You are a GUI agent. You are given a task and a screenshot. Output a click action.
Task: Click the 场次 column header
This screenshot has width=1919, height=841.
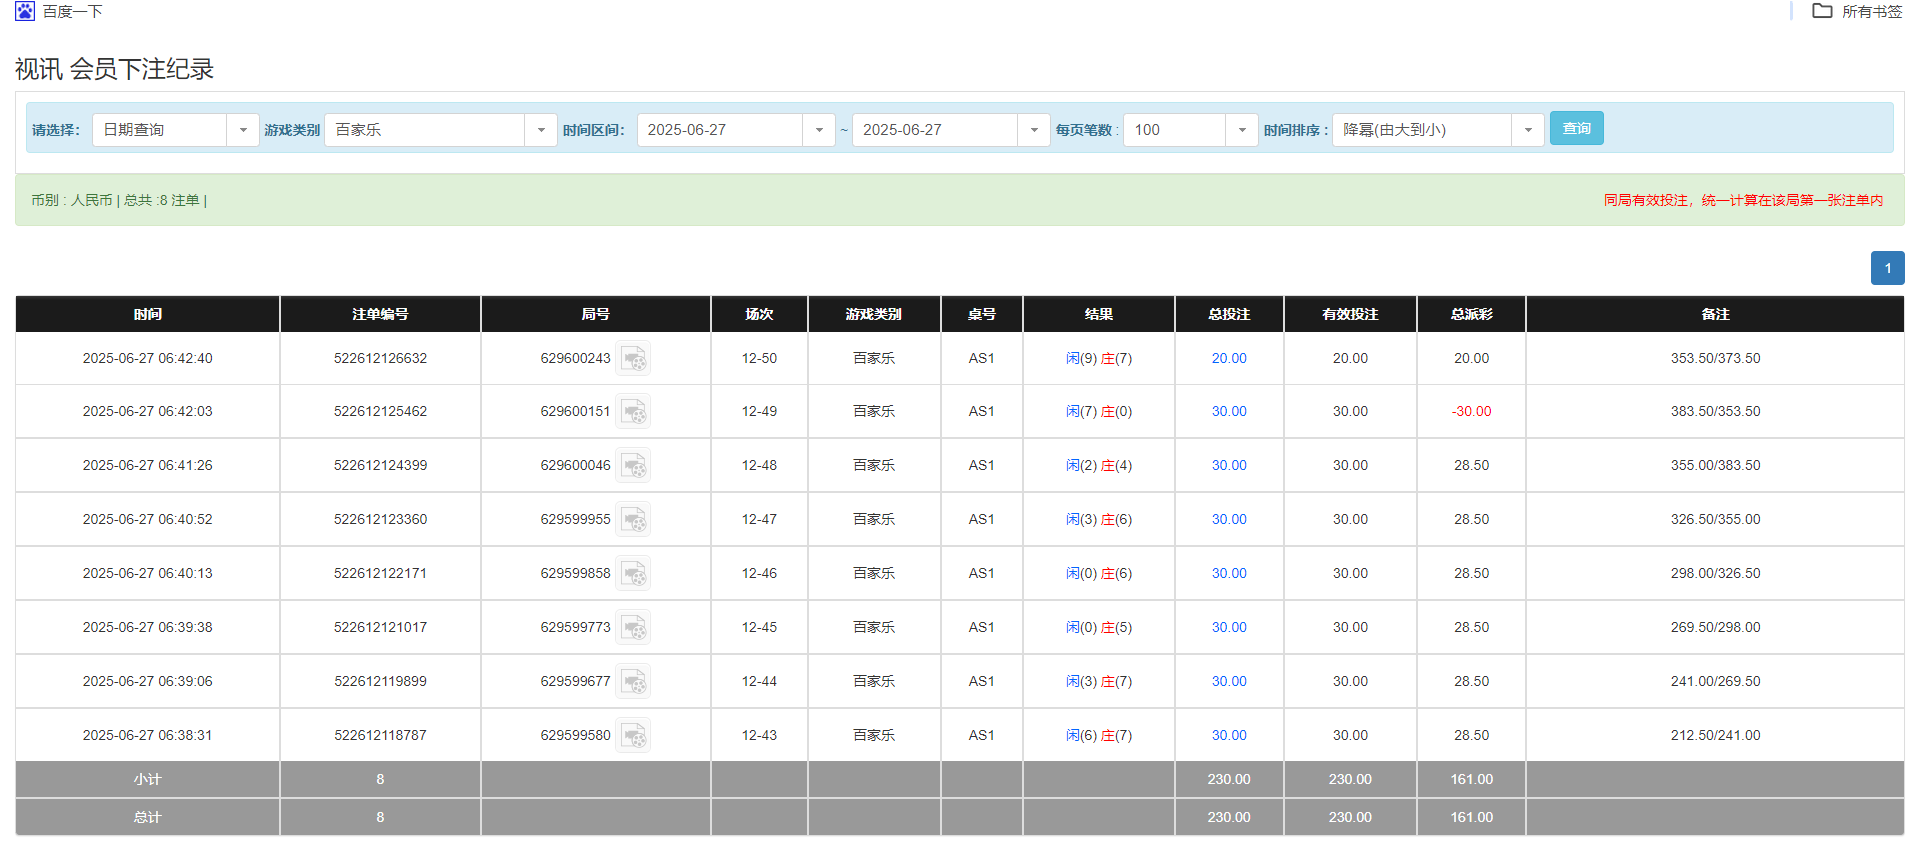coord(759,314)
